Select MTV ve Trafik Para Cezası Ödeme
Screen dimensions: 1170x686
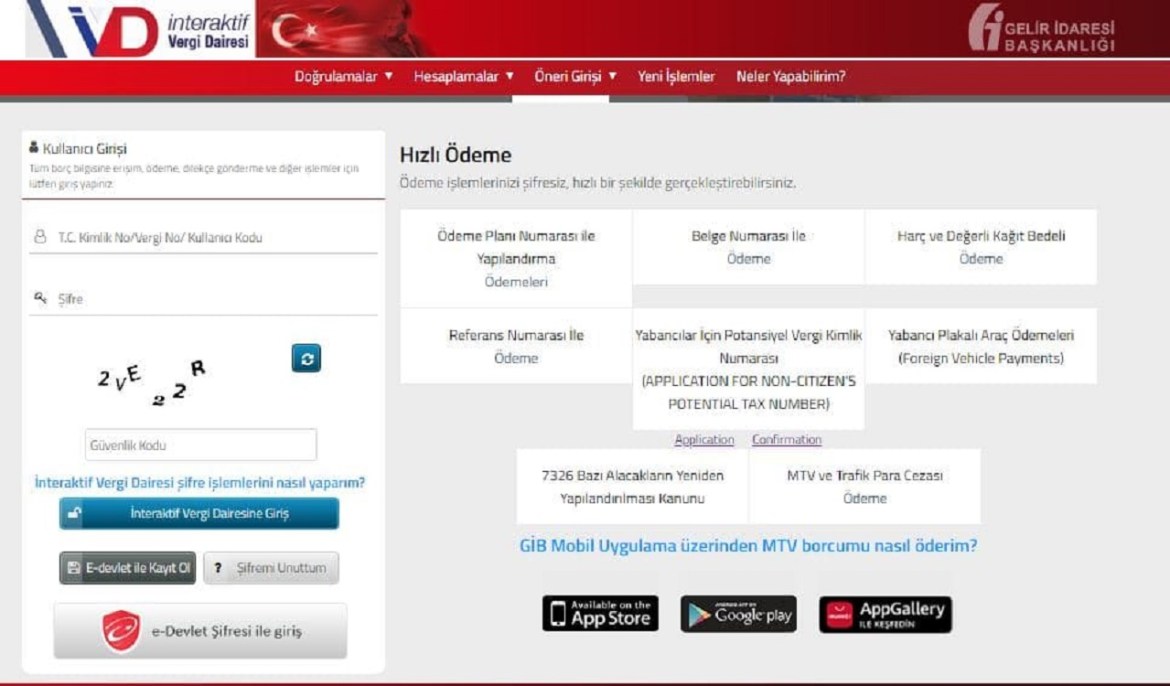point(864,487)
